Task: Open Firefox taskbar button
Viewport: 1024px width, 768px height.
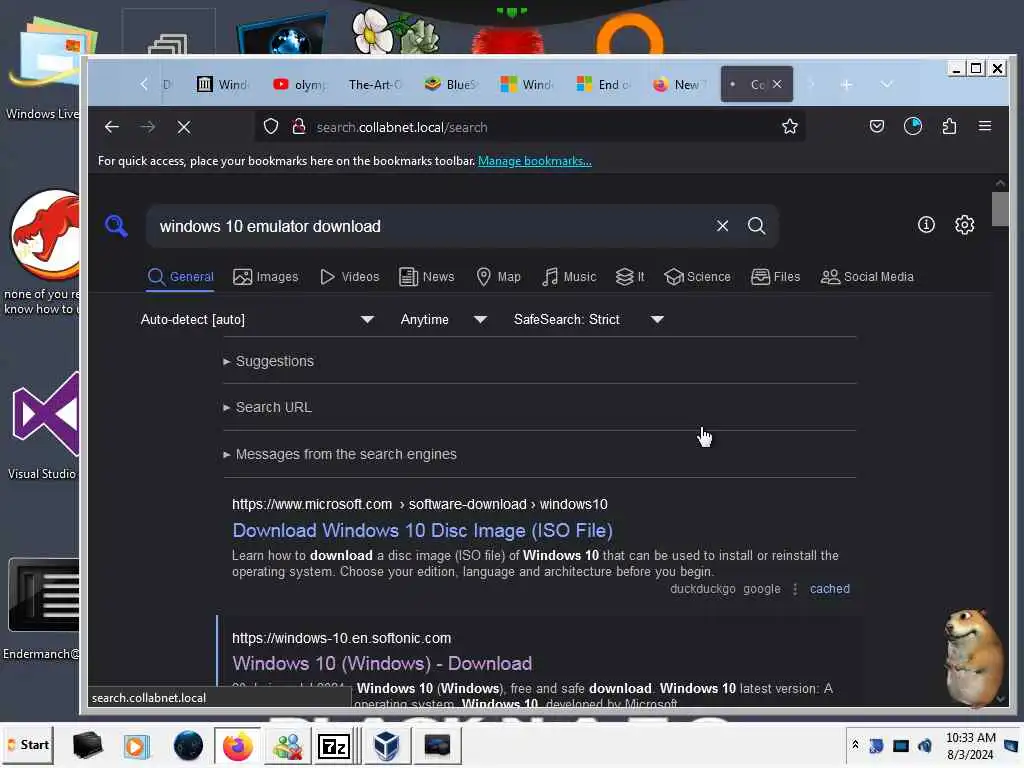Action: 237,746
